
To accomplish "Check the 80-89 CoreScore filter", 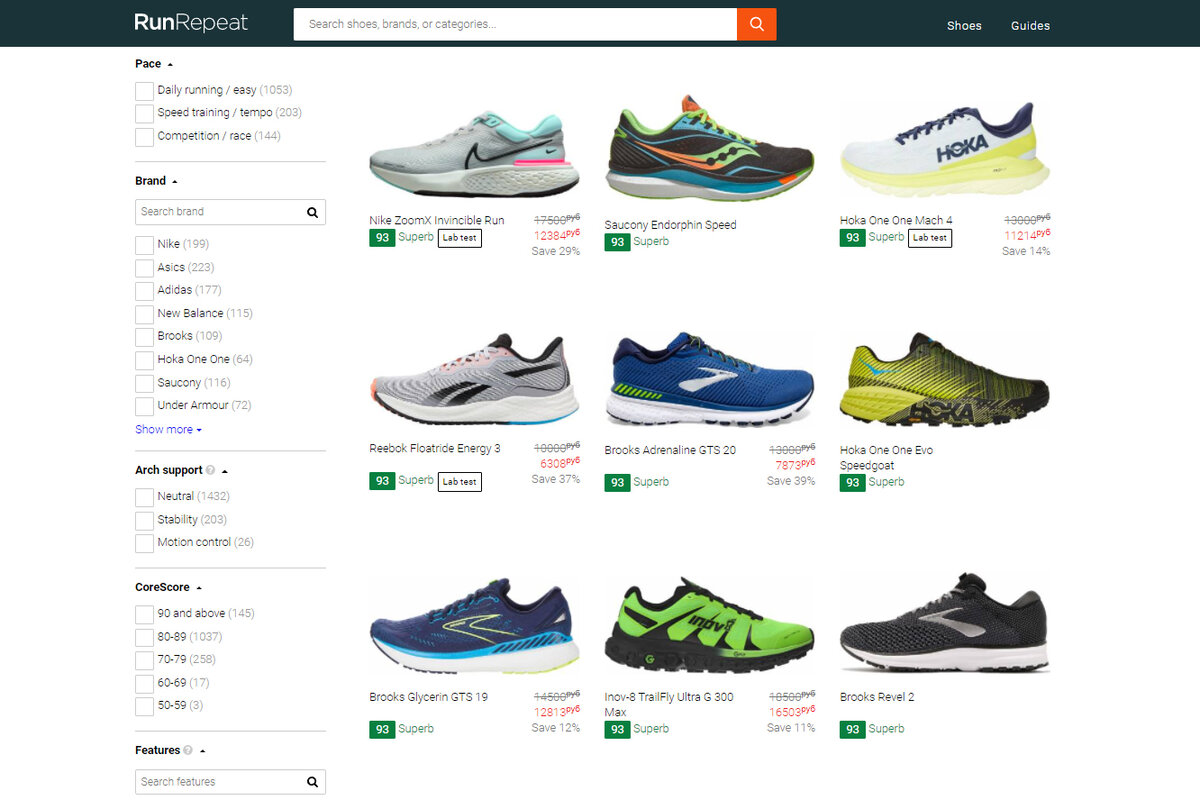I will point(144,637).
